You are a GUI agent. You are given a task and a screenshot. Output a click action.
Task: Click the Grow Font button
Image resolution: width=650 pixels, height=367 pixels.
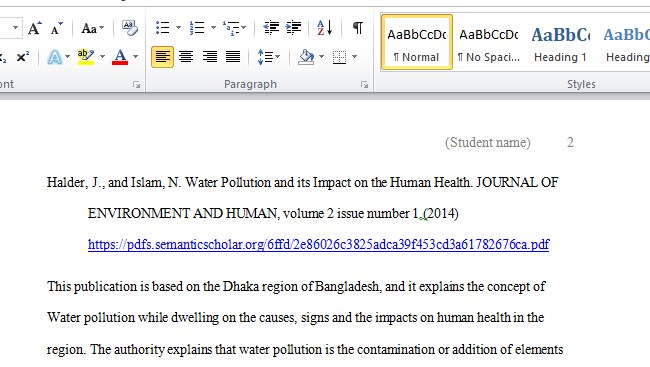(35, 28)
